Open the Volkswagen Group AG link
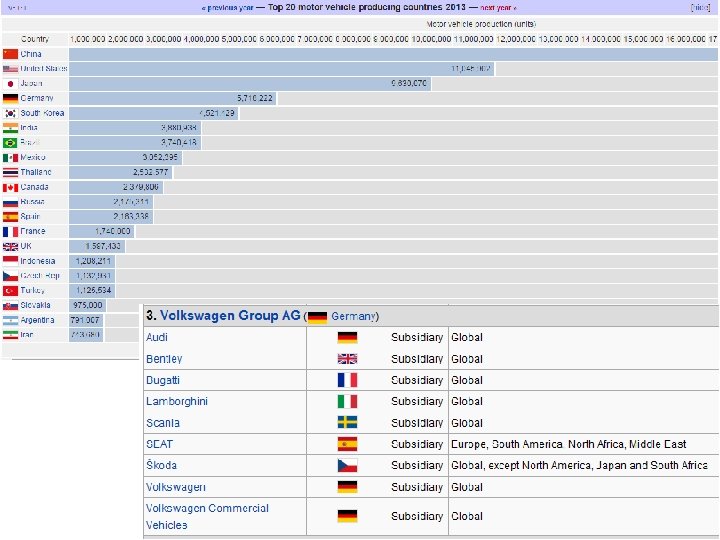Viewport: 720px width, 540px height. (230, 315)
